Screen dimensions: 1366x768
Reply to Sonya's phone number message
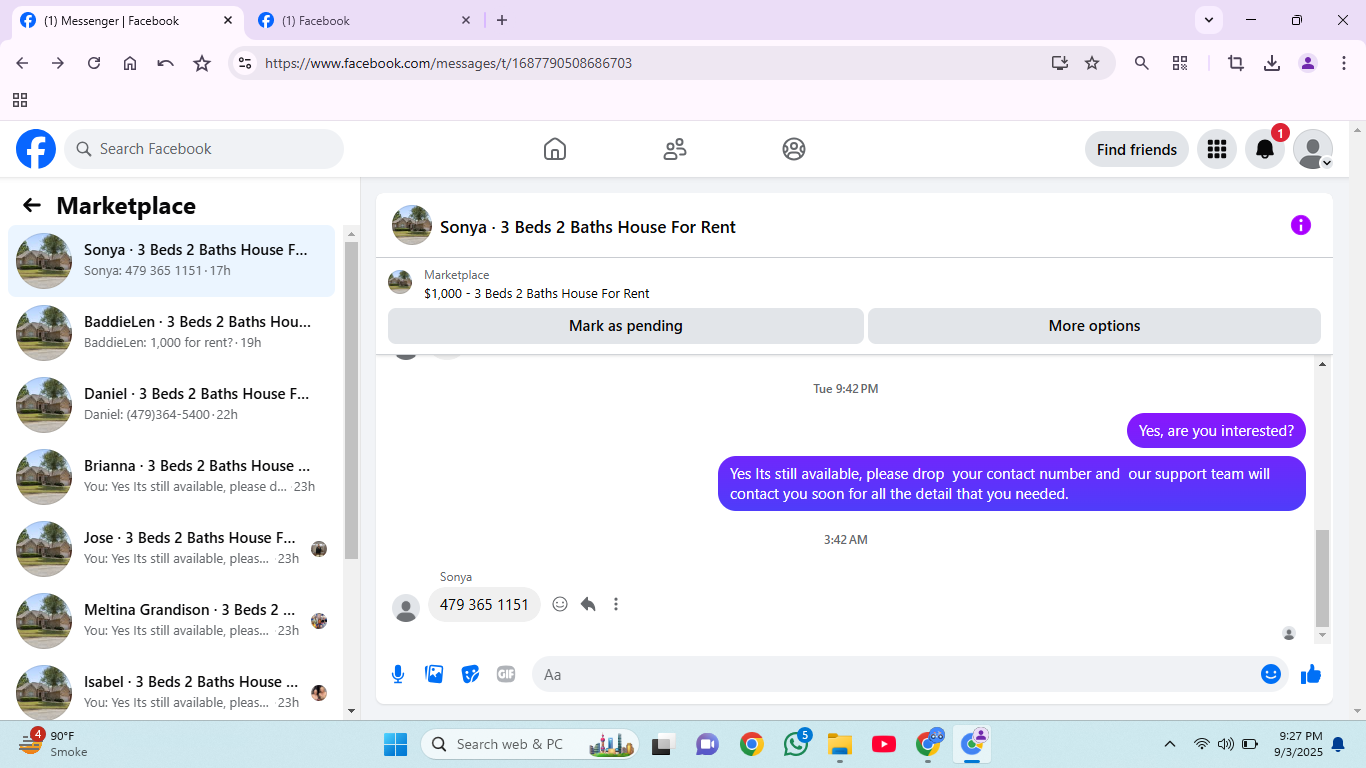[x=588, y=604]
